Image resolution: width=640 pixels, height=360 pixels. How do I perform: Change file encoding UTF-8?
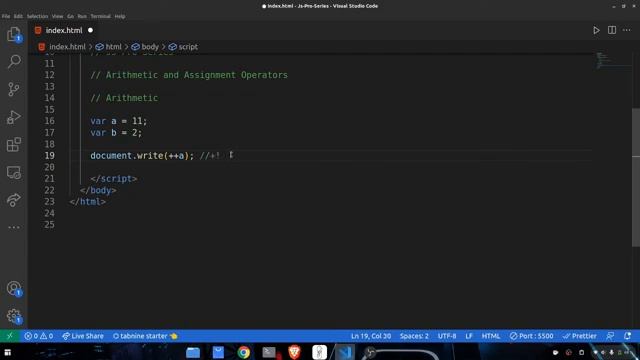[x=447, y=336]
